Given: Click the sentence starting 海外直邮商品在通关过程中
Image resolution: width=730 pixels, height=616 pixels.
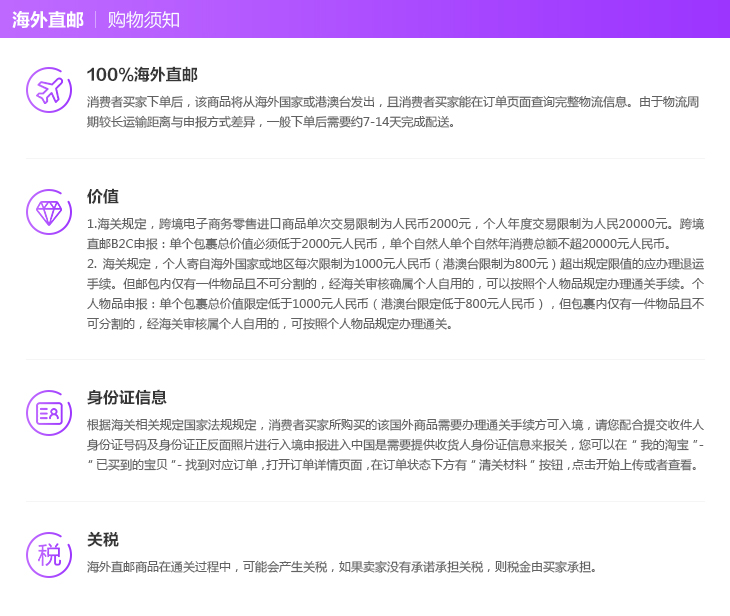Looking at the screenshot, I should pos(342,567).
